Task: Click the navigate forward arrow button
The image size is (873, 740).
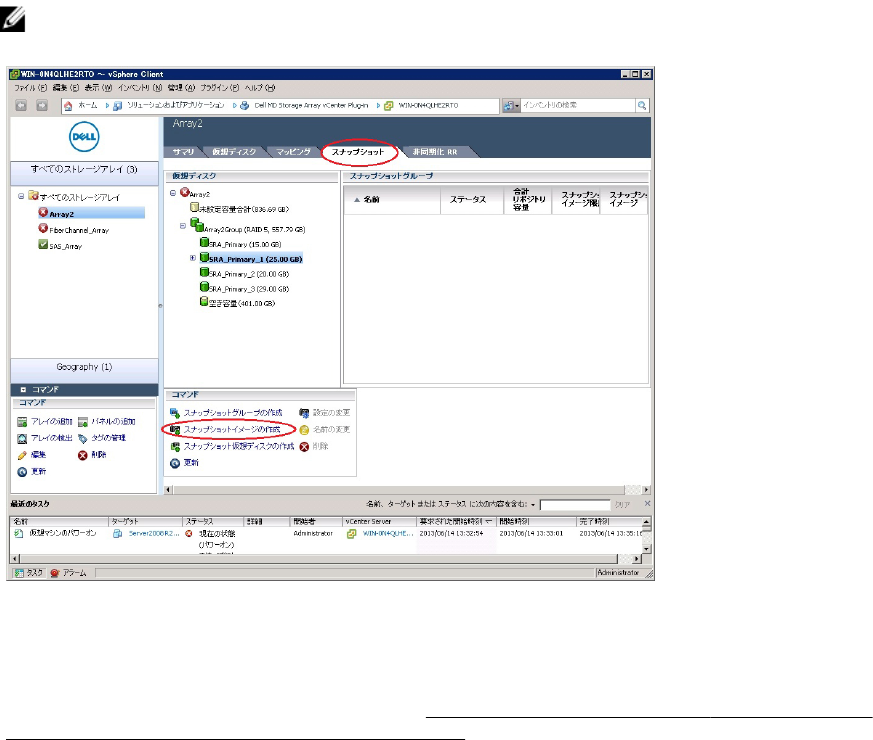Action: pyautogui.click(x=42, y=105)
